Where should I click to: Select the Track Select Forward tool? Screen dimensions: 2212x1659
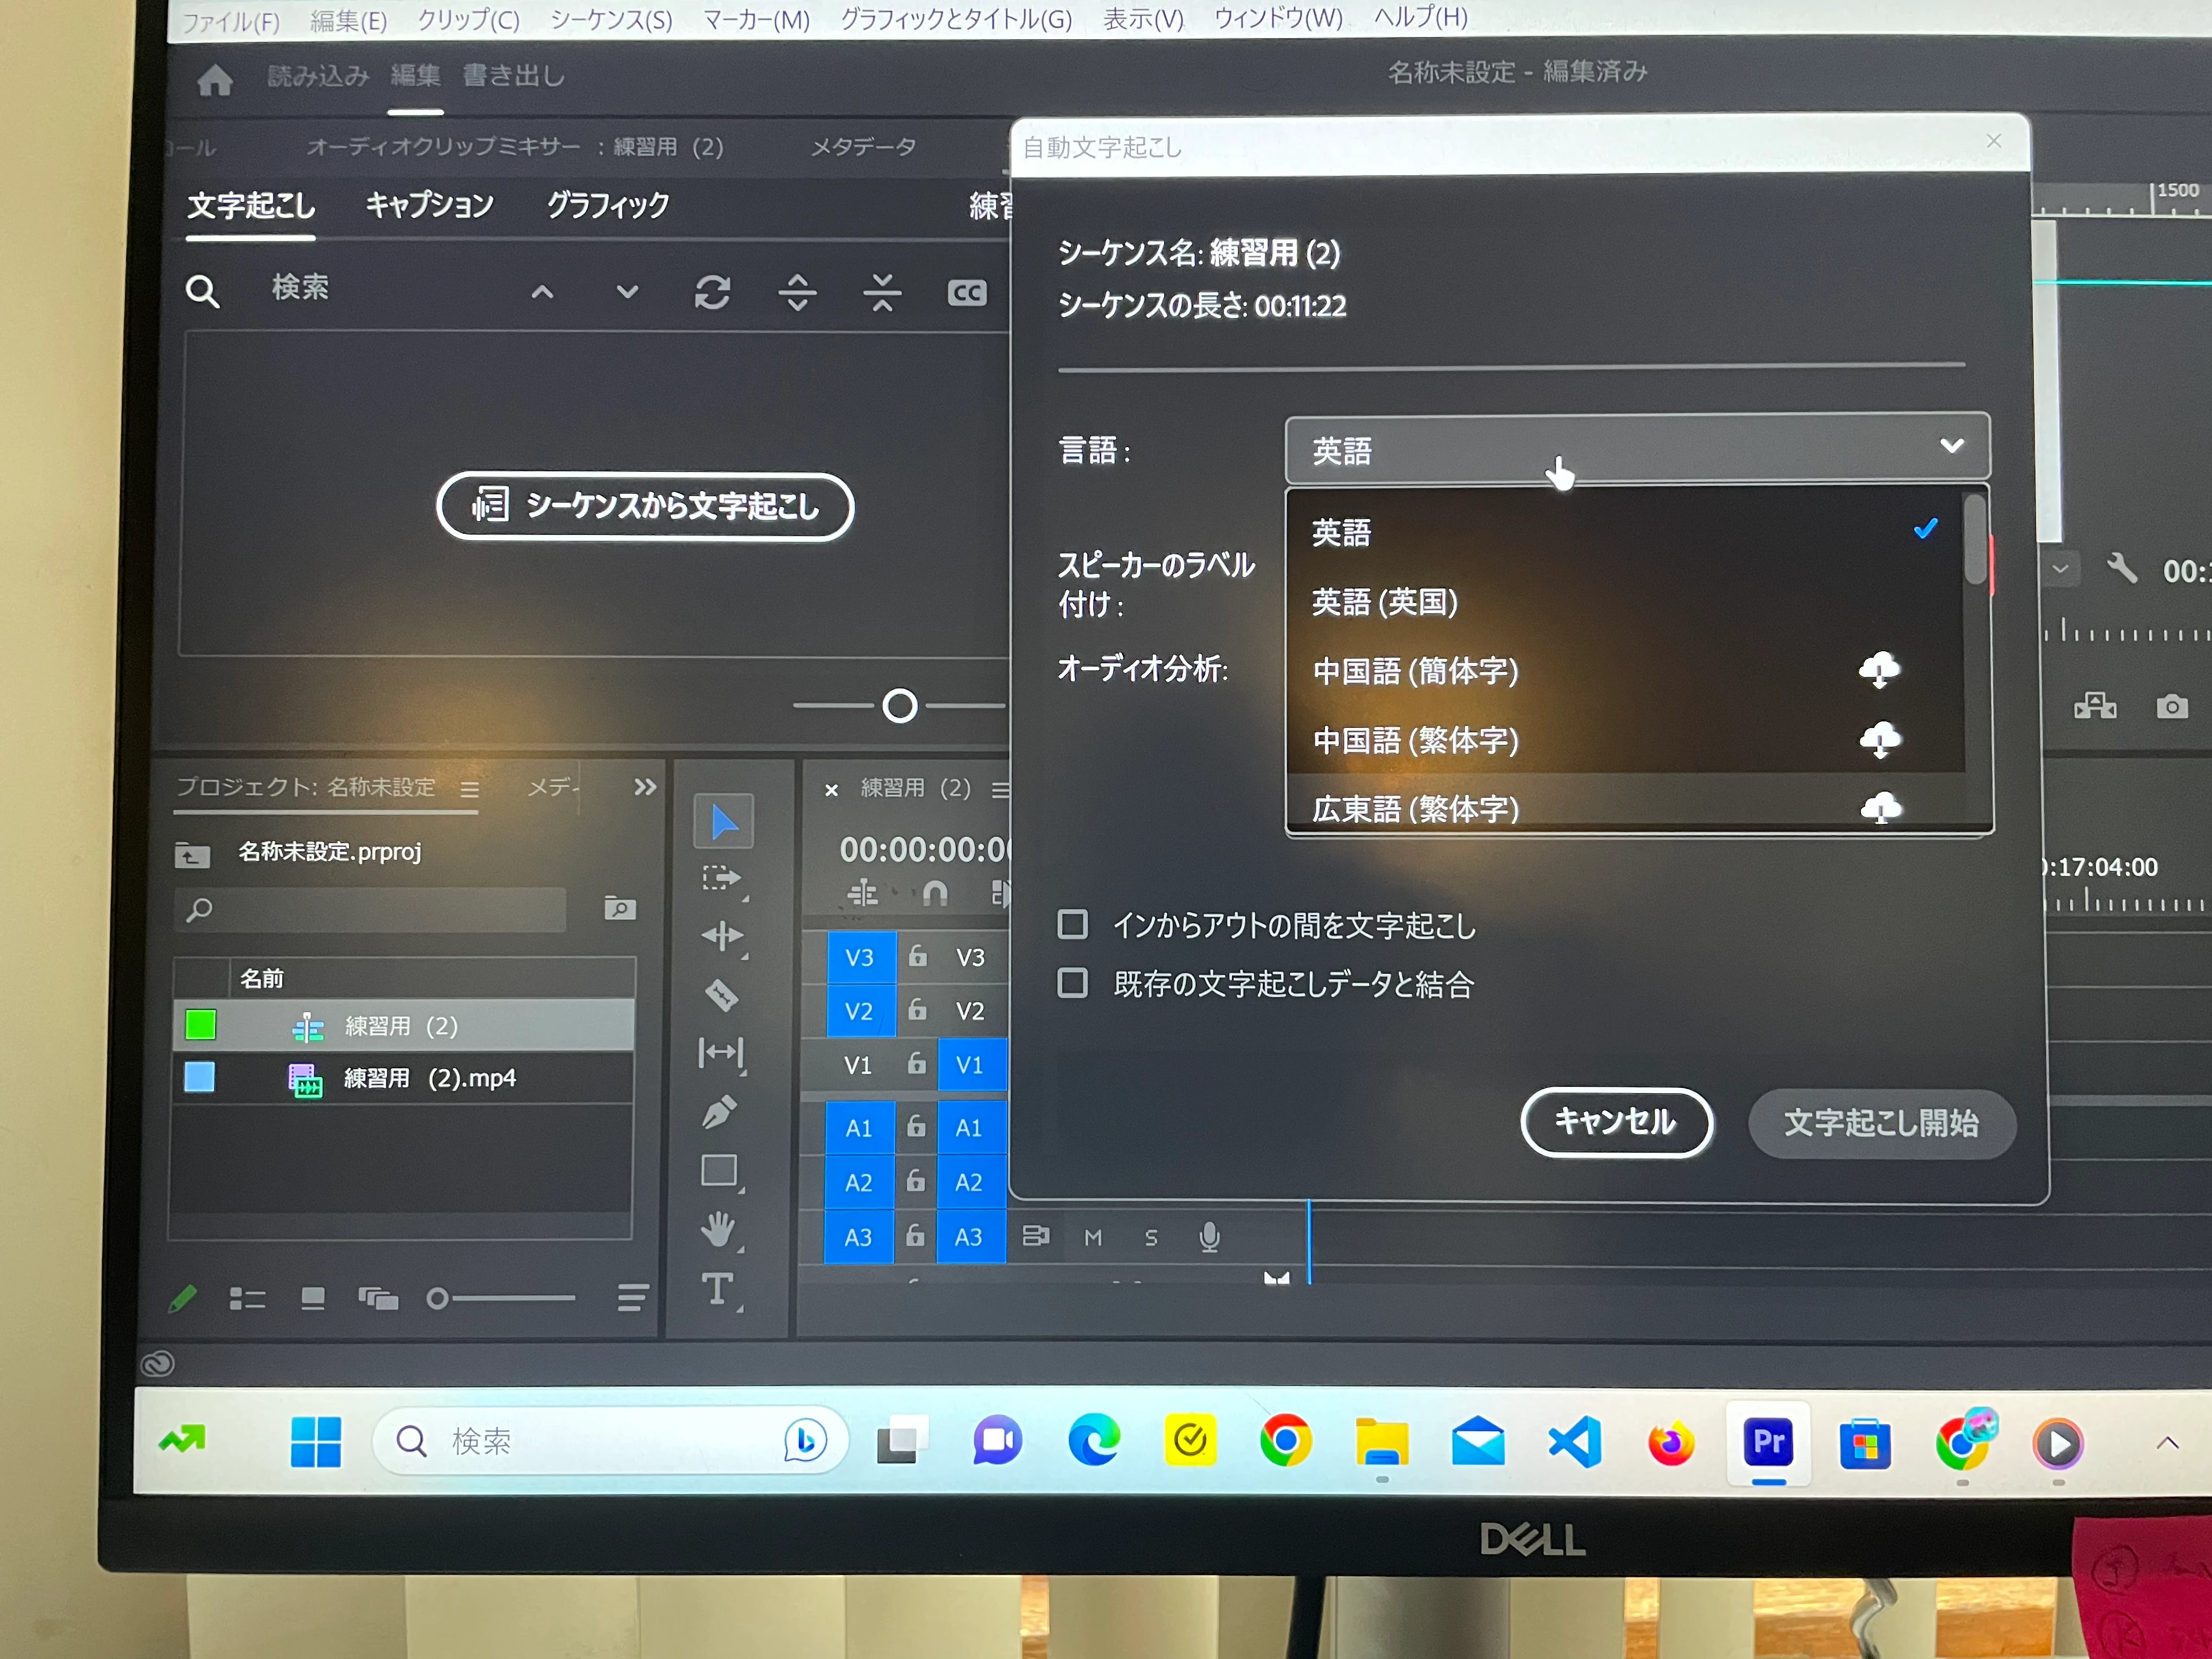pyautogui.click(x=721, y=878)
